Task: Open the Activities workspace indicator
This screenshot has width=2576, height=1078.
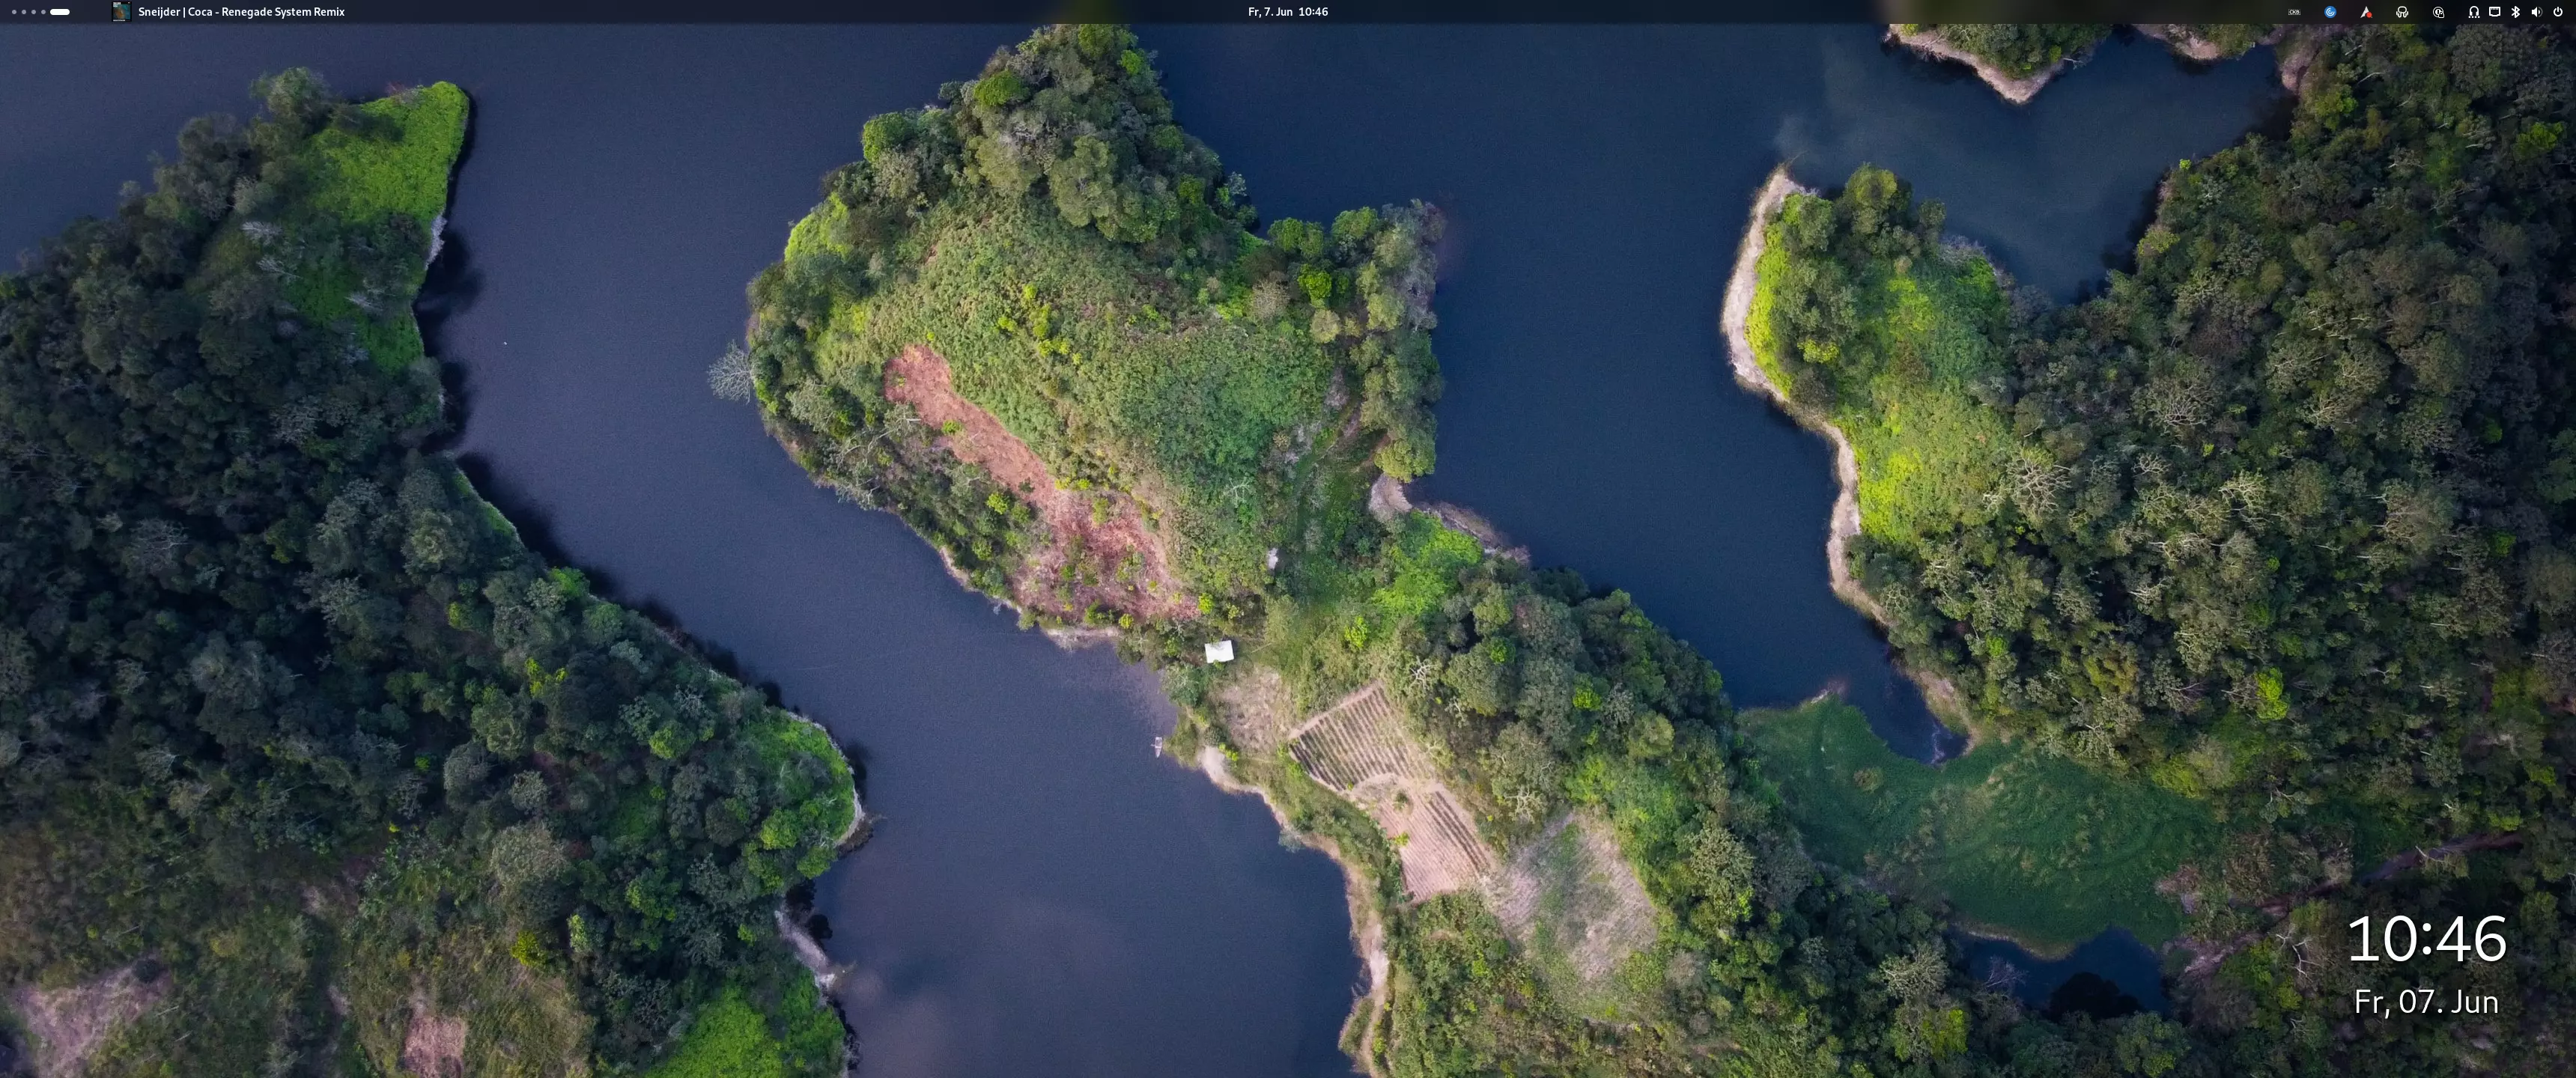Action: 41,12
